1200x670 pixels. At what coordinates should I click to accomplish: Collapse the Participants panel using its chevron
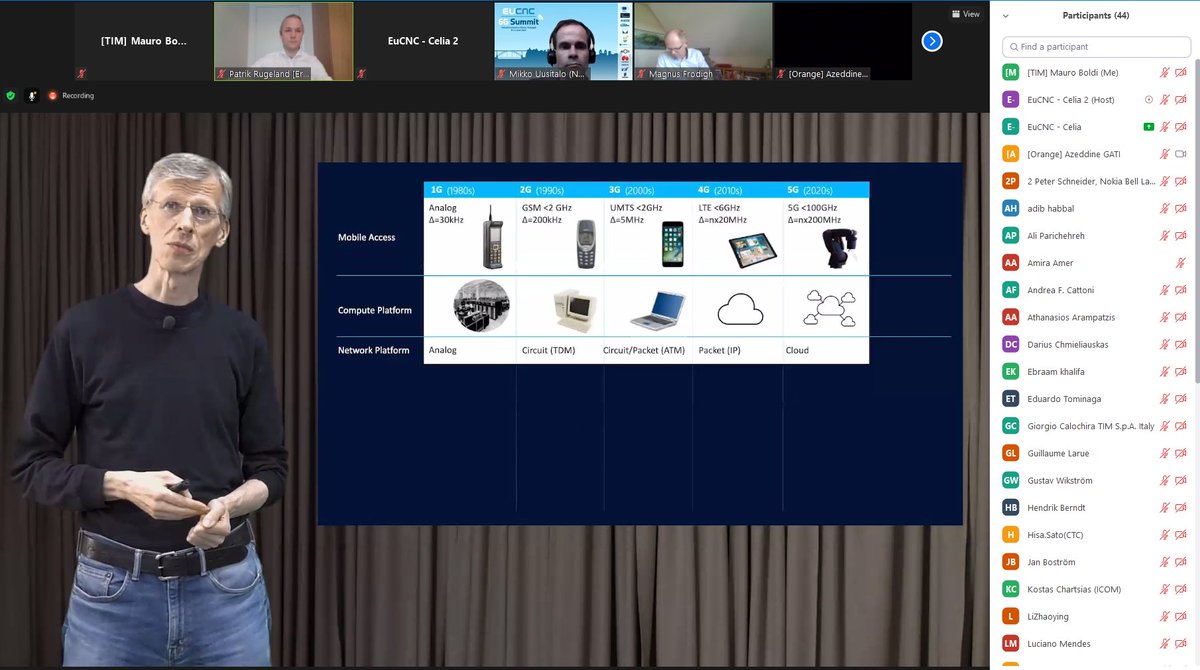tap(1004, 15)
